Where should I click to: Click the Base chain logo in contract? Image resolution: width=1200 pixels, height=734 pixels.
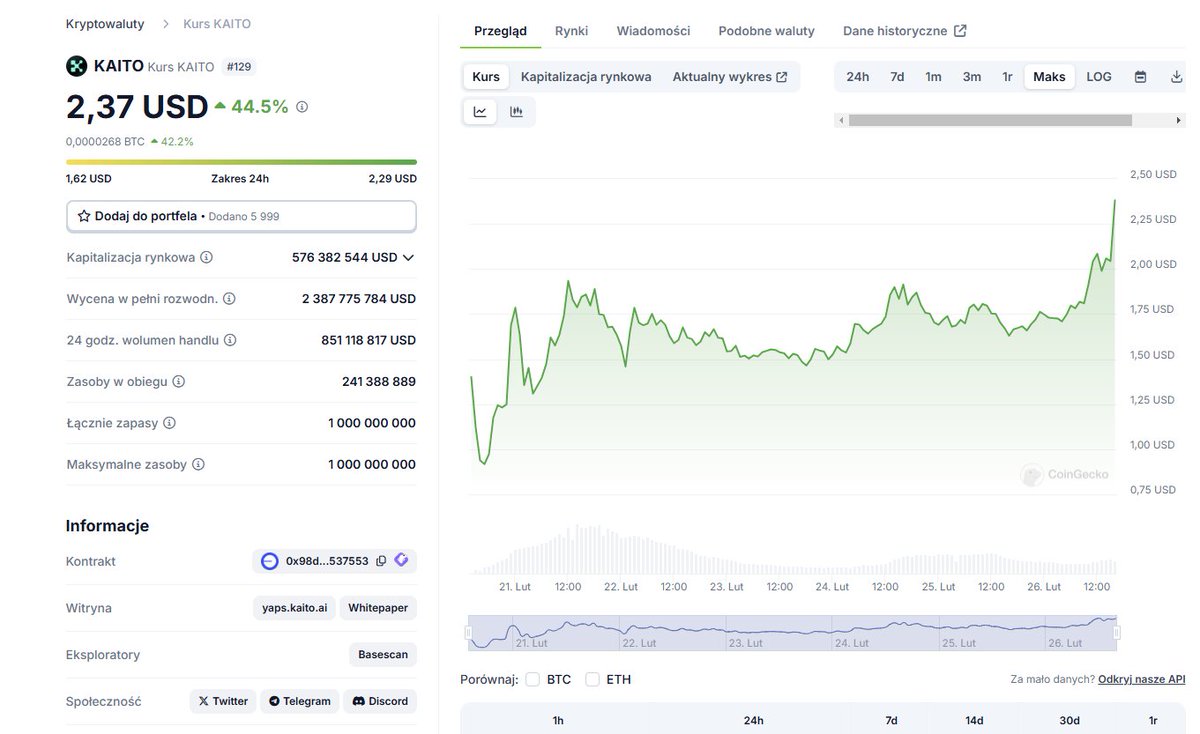(269, 561)
